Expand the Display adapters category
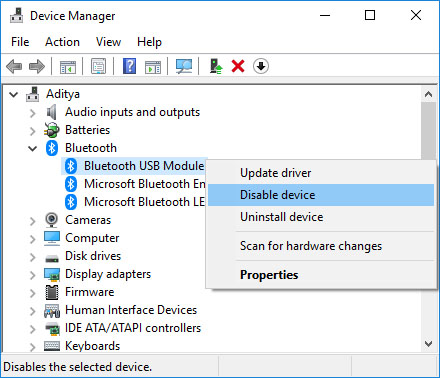Image resolution: width=440 pixels, height=378 pixels. point(32,275)
